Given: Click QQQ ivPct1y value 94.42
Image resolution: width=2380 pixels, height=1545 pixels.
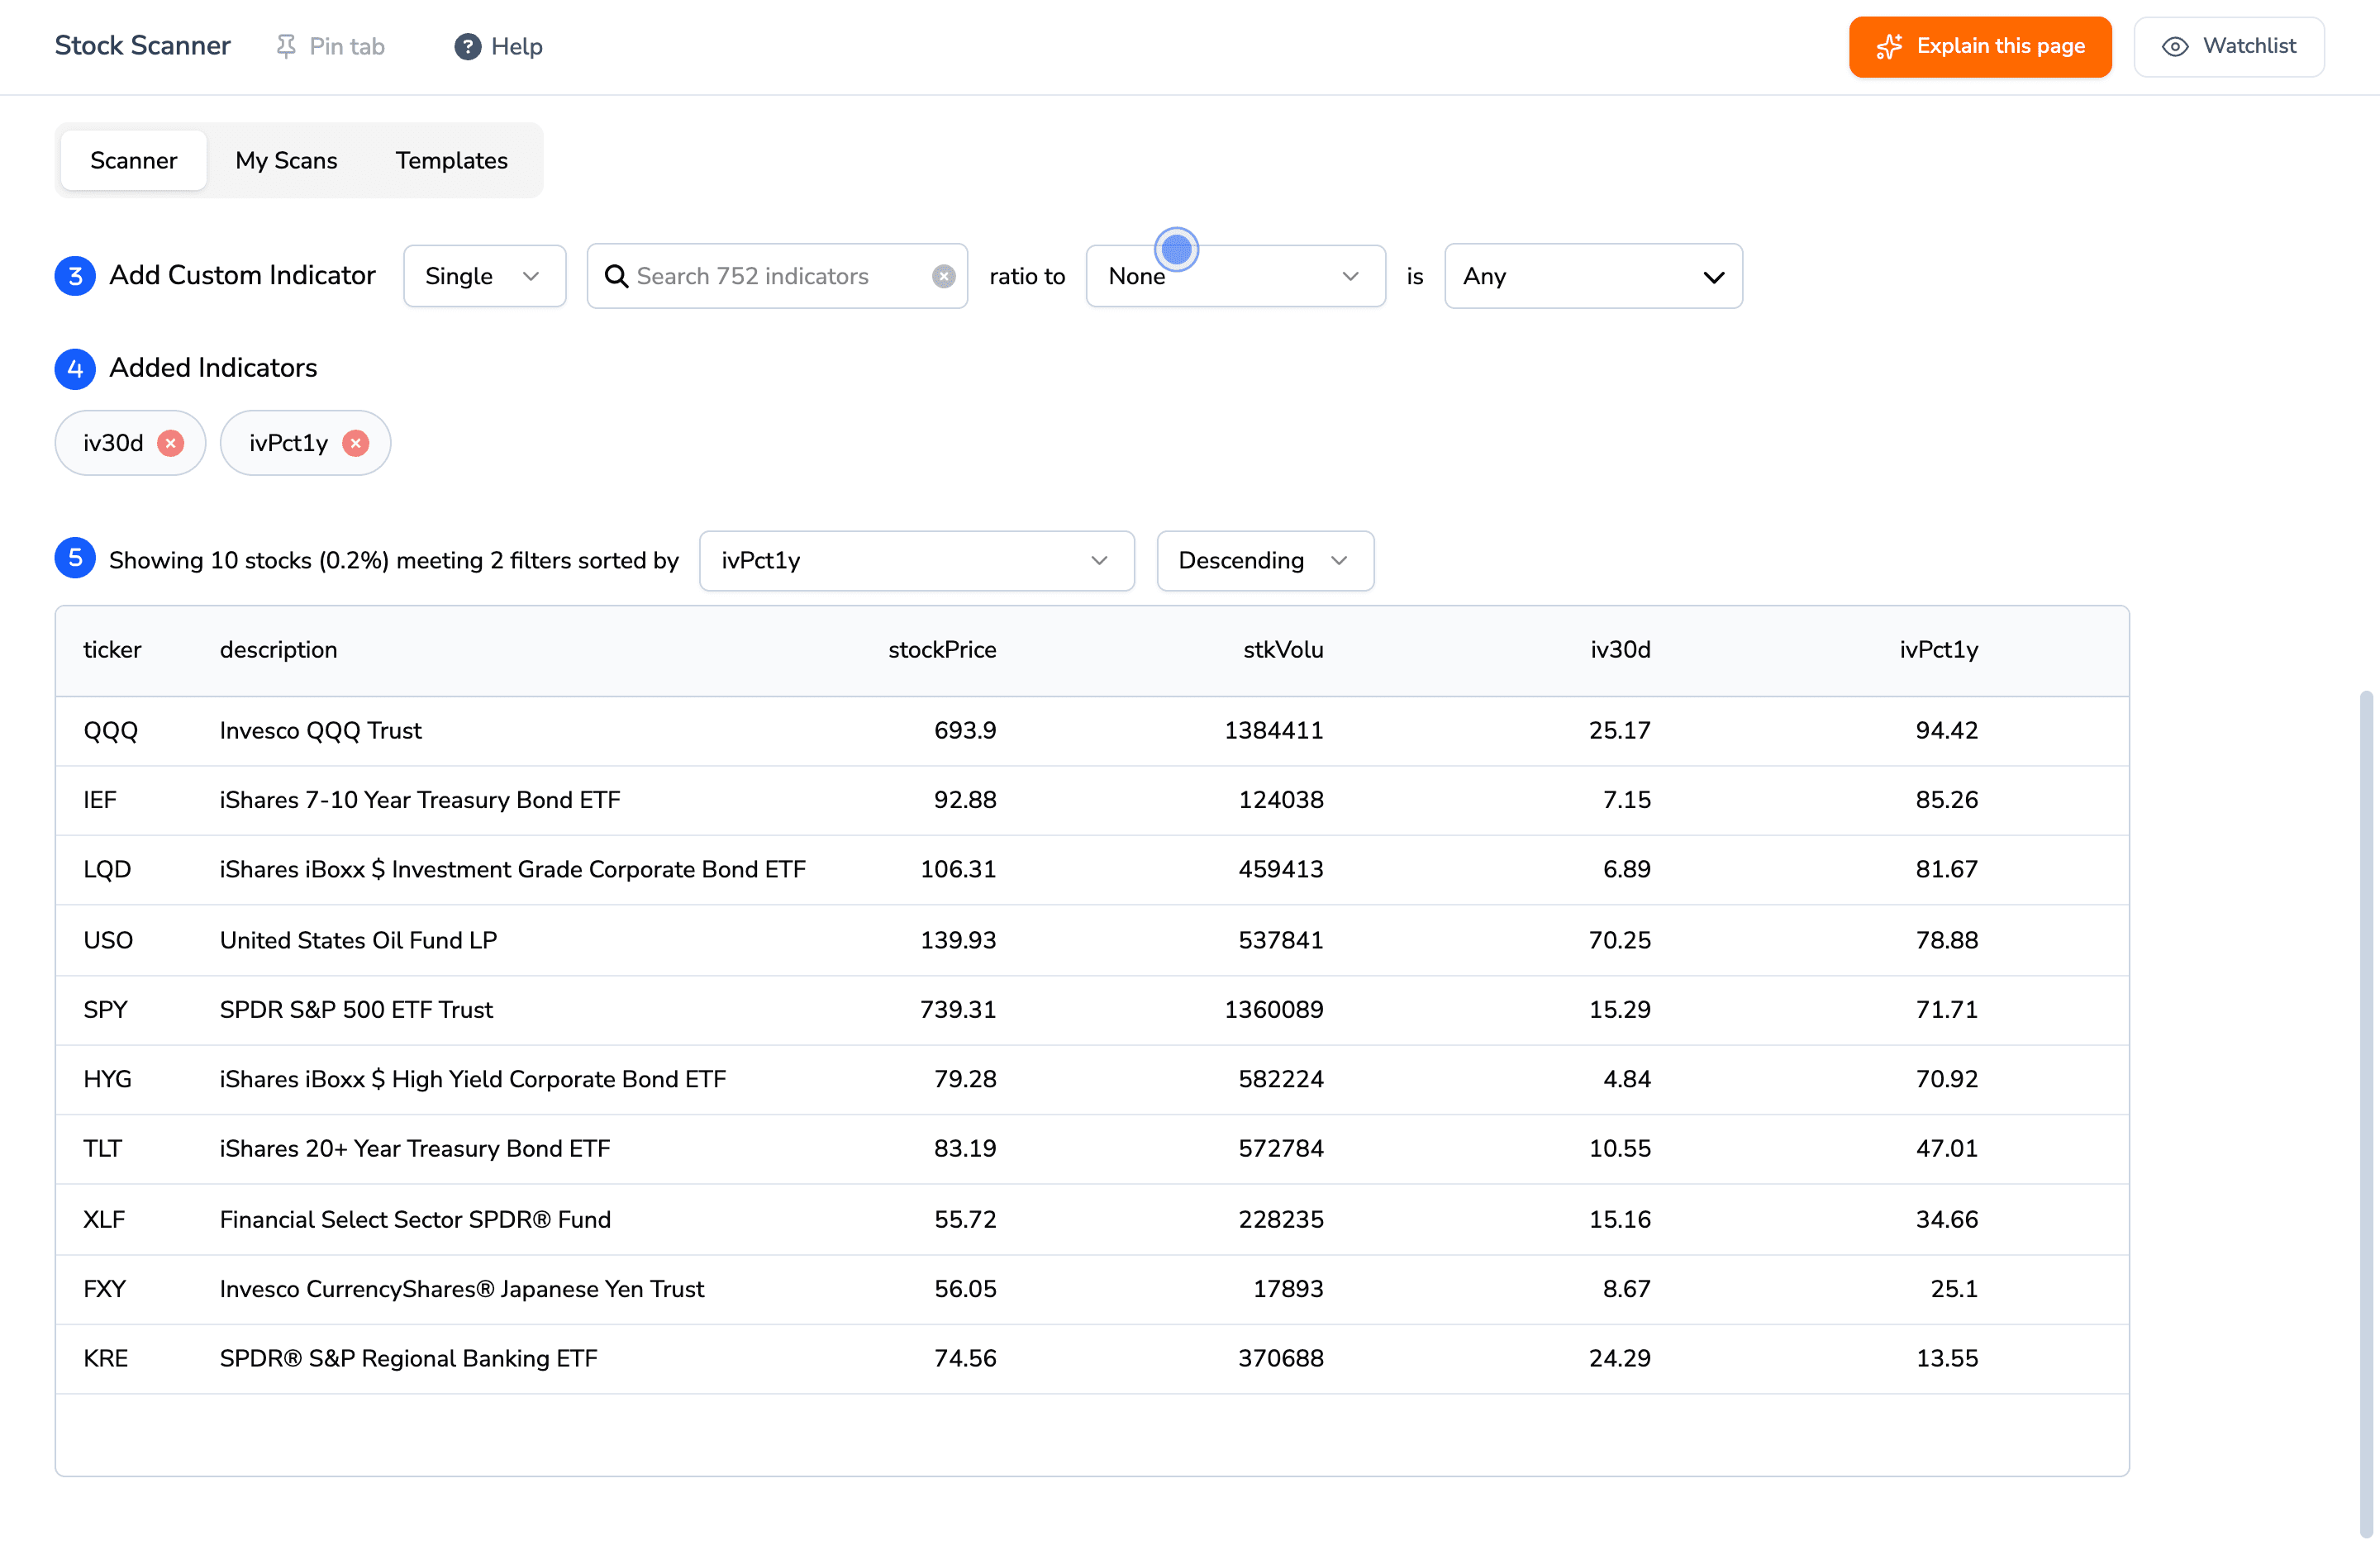Looking at the screenshot, I should [x=1947, y=731].
